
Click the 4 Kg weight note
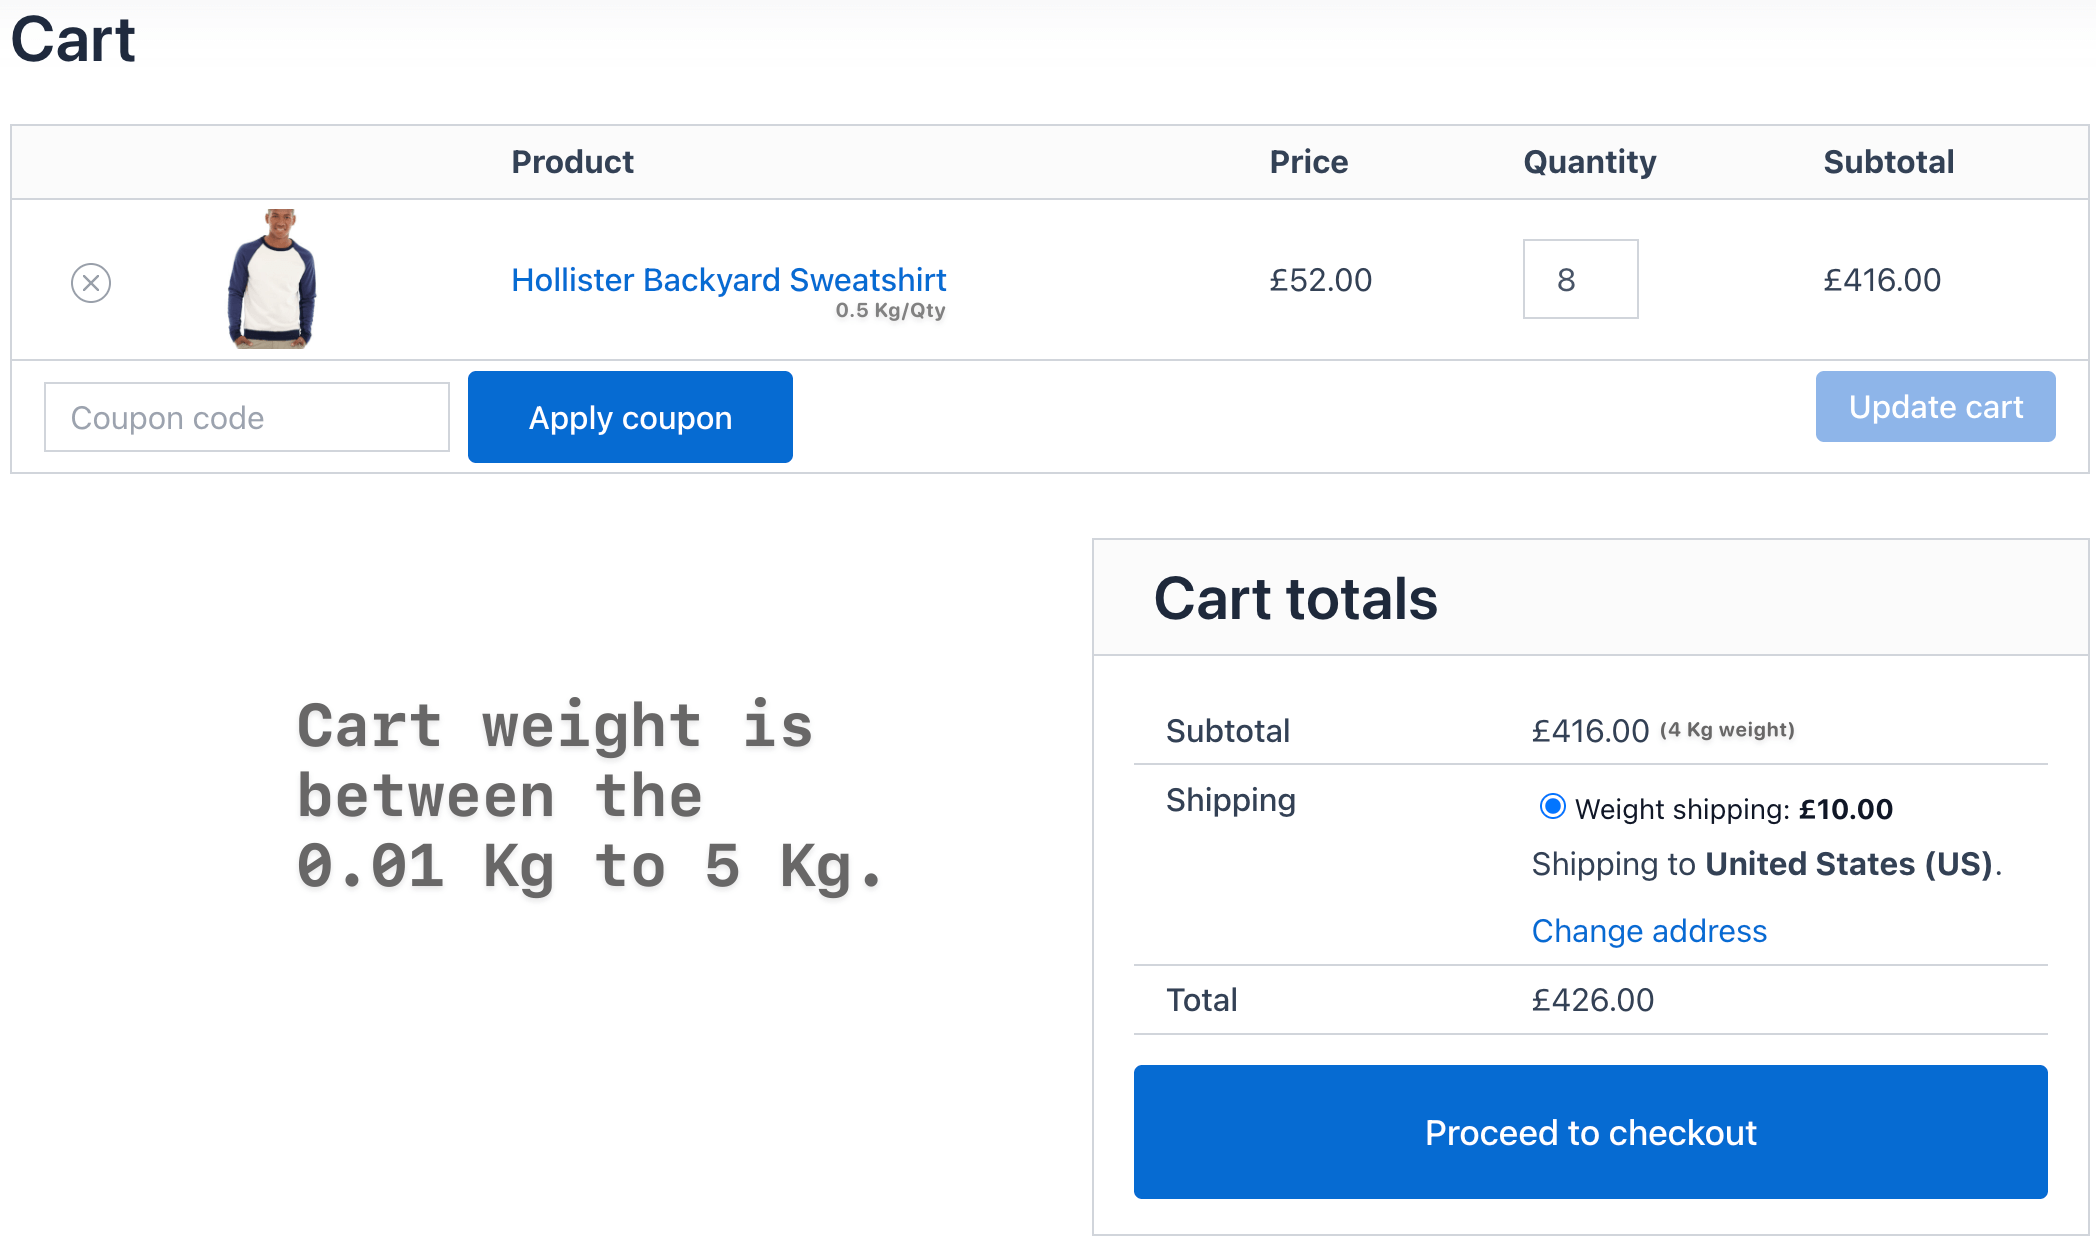click(x=1727, y=730)
